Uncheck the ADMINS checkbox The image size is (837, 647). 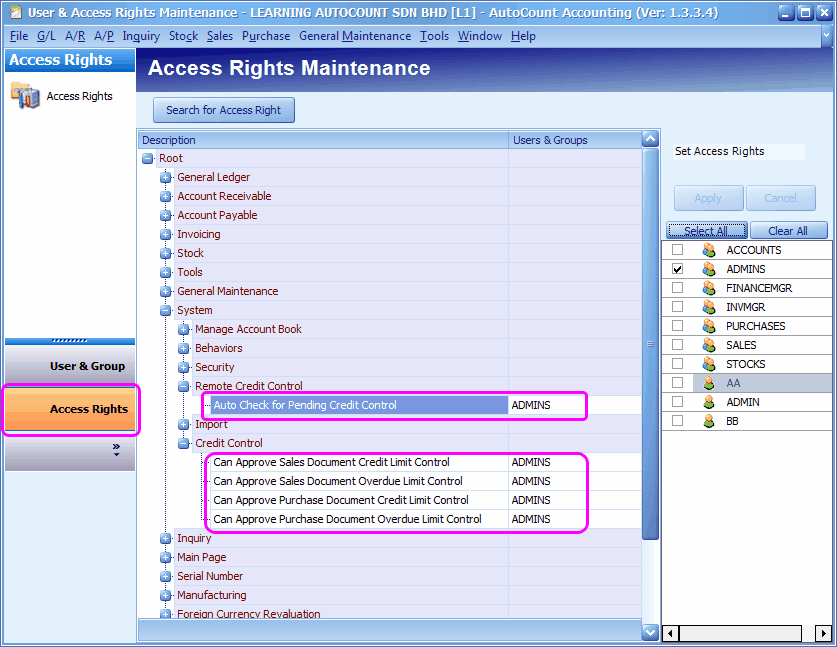[x=678, y=269]
